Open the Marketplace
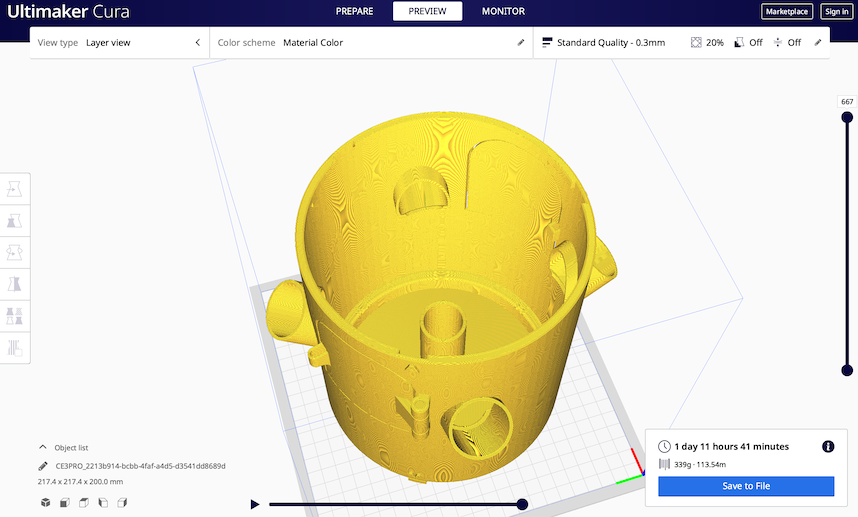The width and height of the screenshot is (858, 517). pos(787,11)
